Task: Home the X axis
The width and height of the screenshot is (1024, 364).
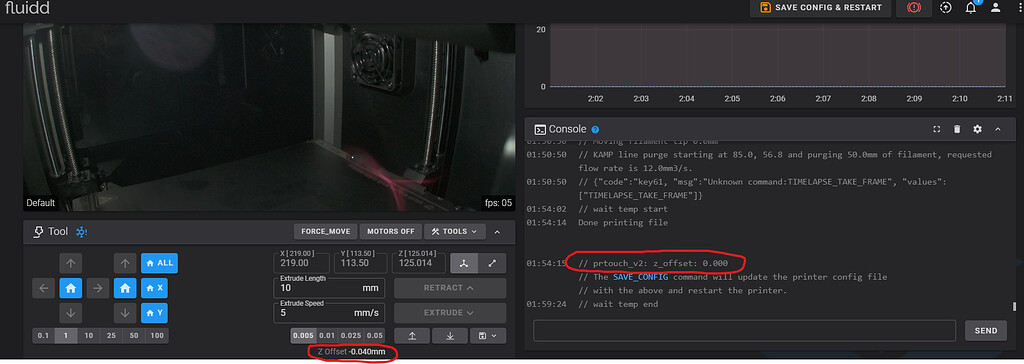Action: point(154,288)
